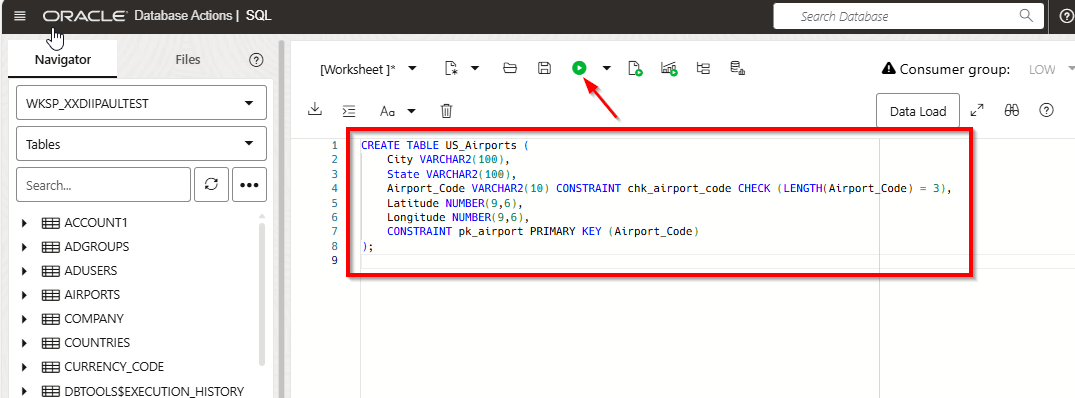This screenshot has width=1075, height=398.
Task: Open the new file dropdown arrow
Action: tap(474, 68)
